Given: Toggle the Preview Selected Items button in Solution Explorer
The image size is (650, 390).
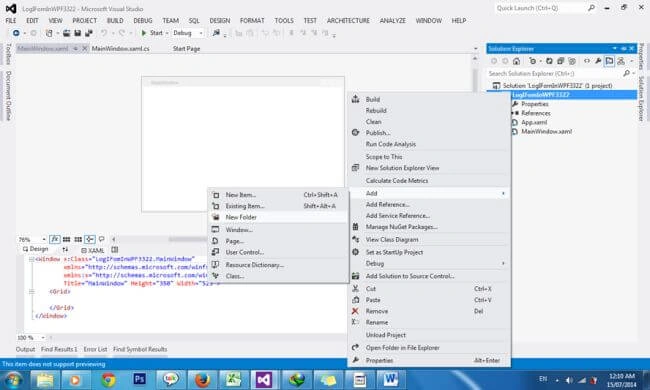Looking at the screenshot, I should pyautogui.click(x=609, y=61).
